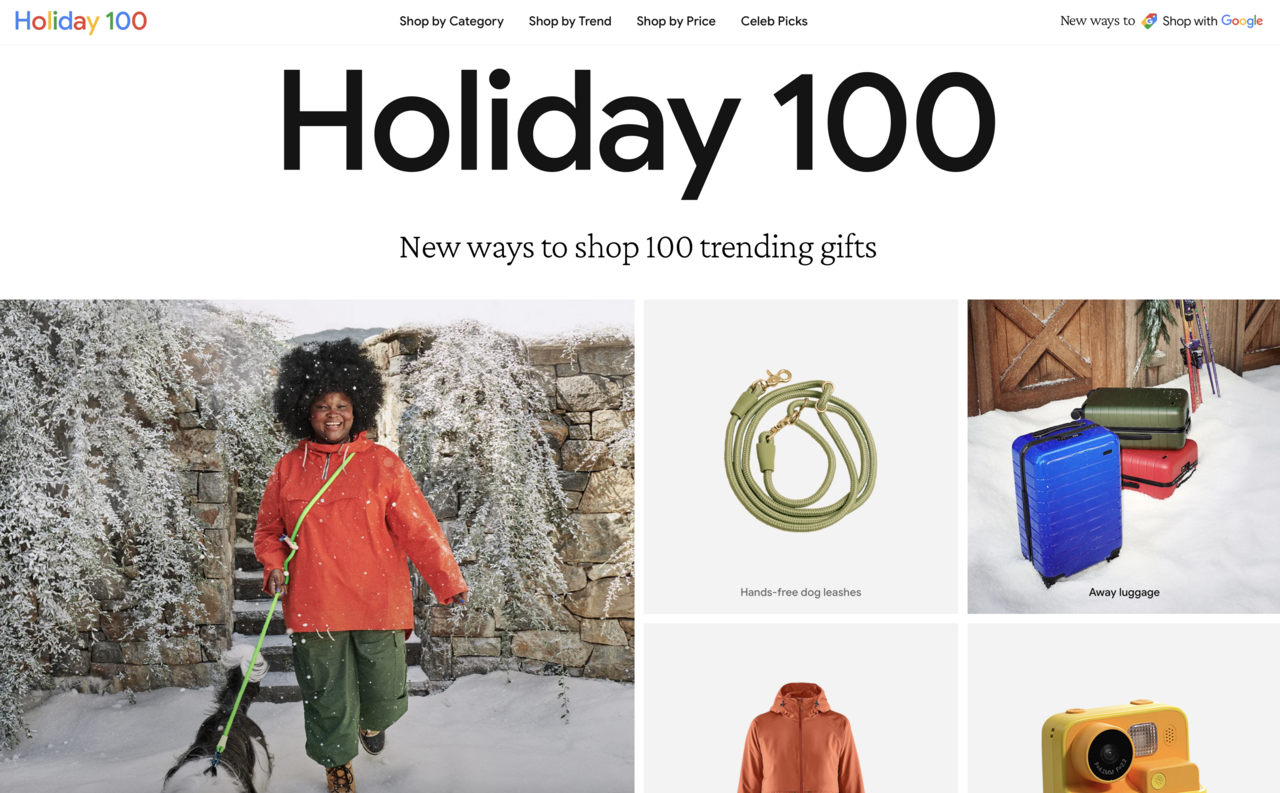Click the word Google in the header

(1242, 21)
